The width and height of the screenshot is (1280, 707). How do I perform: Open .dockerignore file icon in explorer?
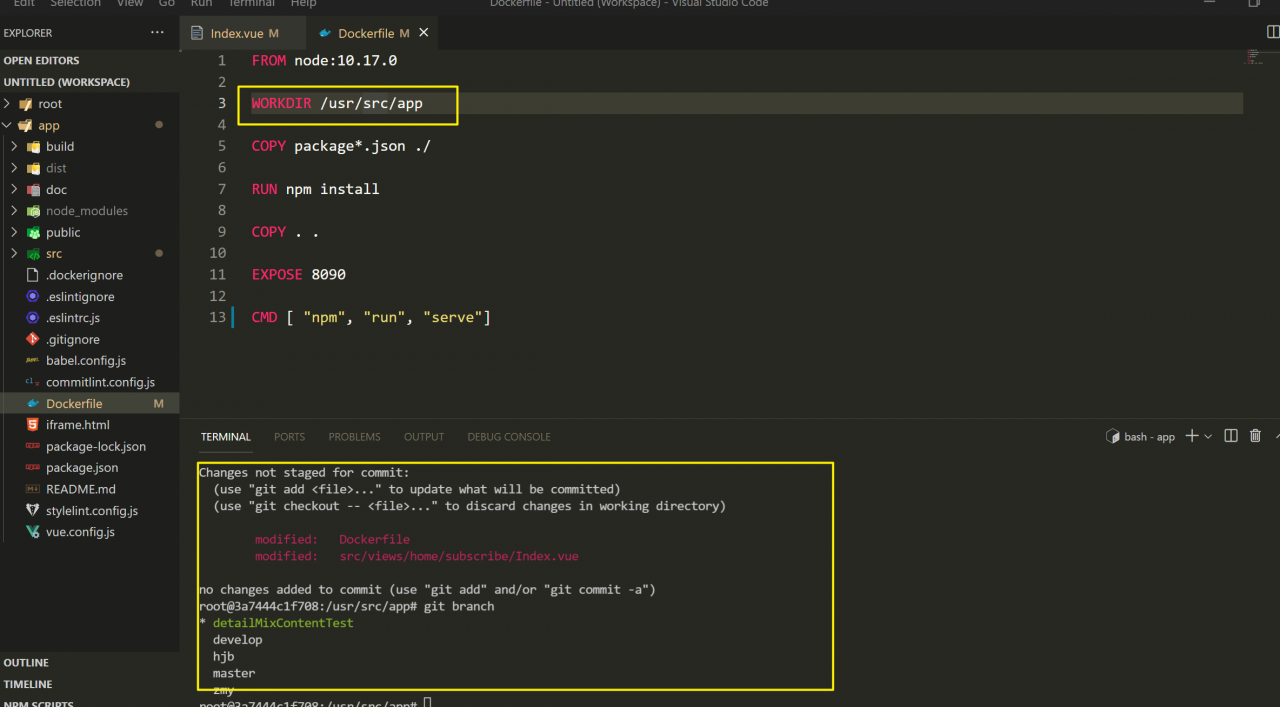point(33,275)
